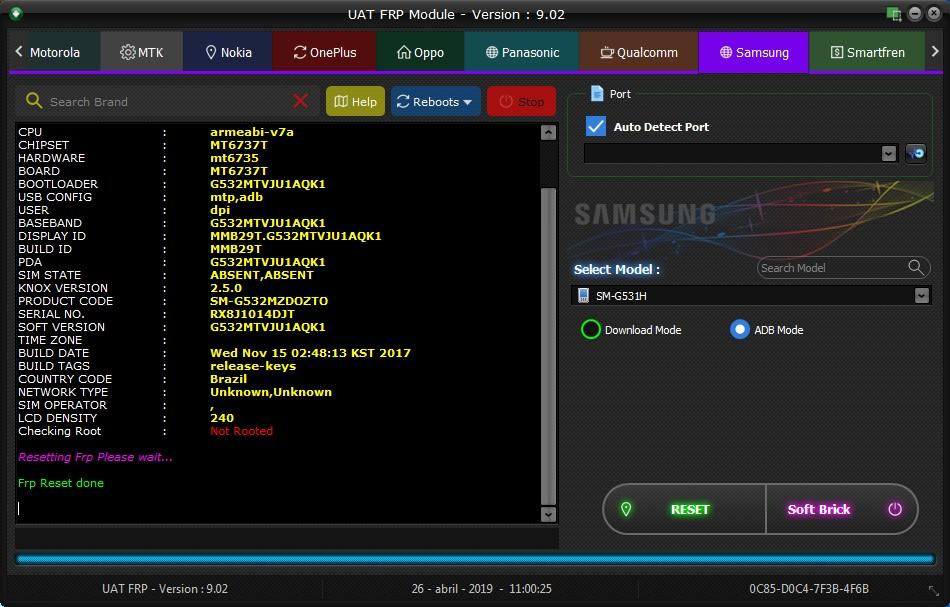Screen dimensions: 950x607
Task: Click the window restore icon in title bar
Action: (x=894, y=13)
